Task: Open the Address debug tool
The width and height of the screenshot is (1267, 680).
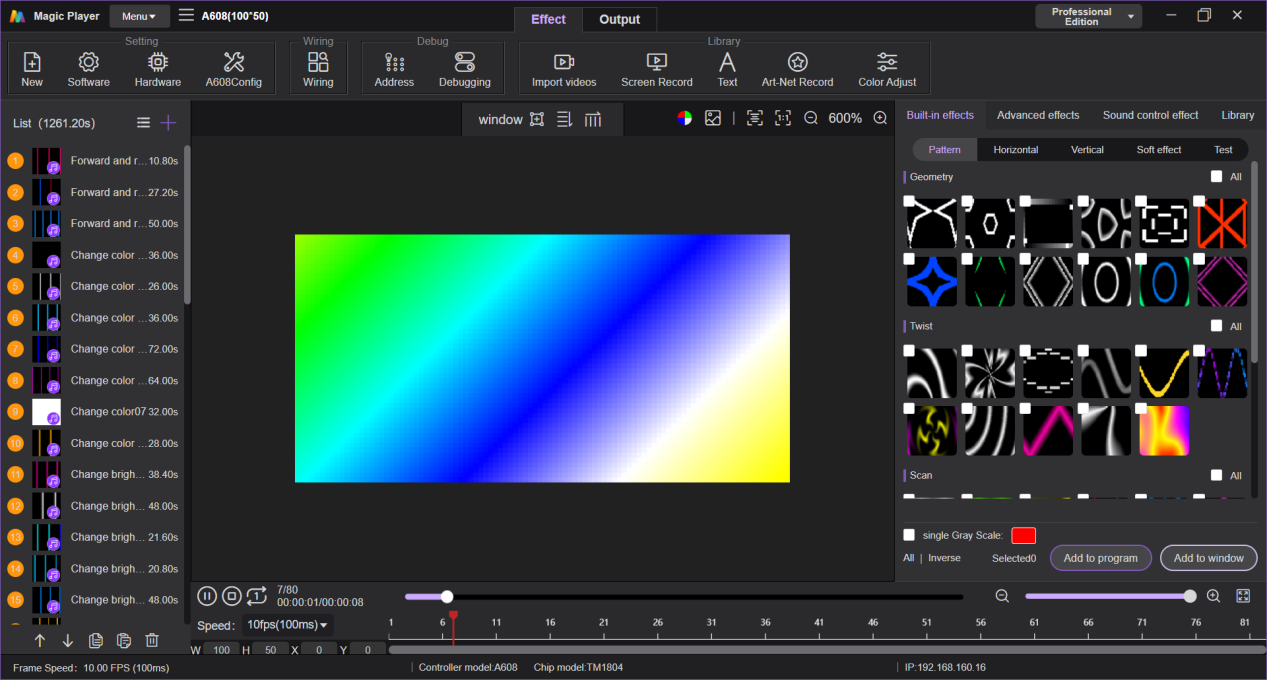Action: (394, 70)
